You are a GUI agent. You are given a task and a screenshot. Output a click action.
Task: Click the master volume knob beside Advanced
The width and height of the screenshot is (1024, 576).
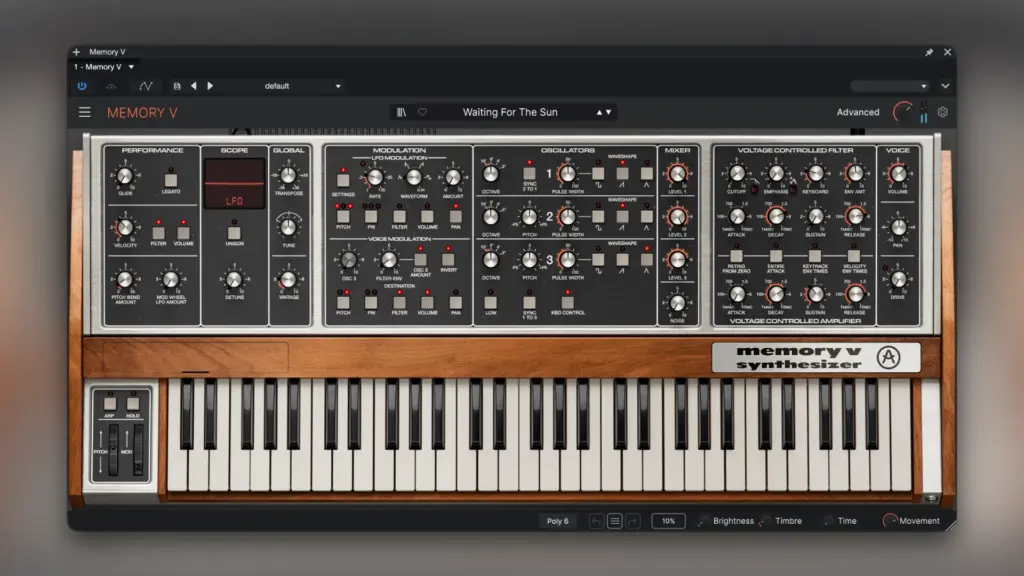coord(903,112)
